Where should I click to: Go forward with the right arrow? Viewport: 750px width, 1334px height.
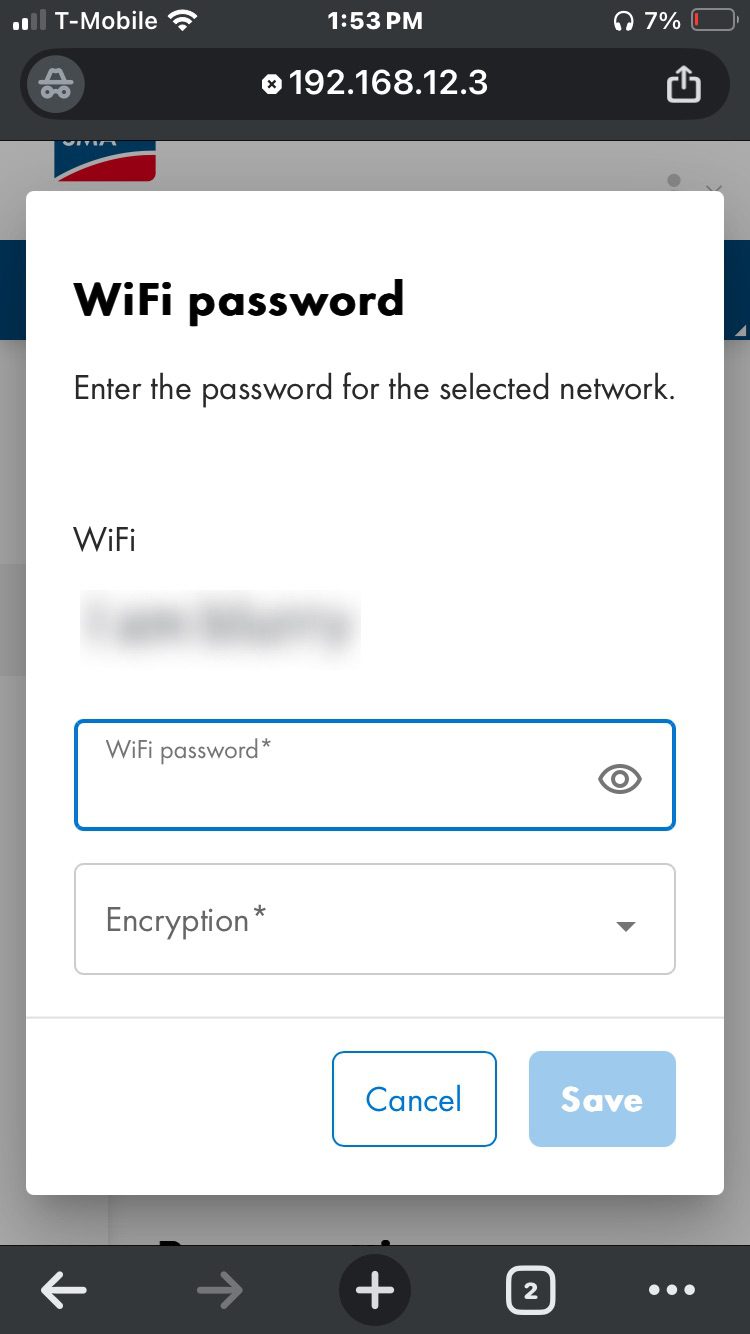pyautogui.click(x=220, y=1291)
